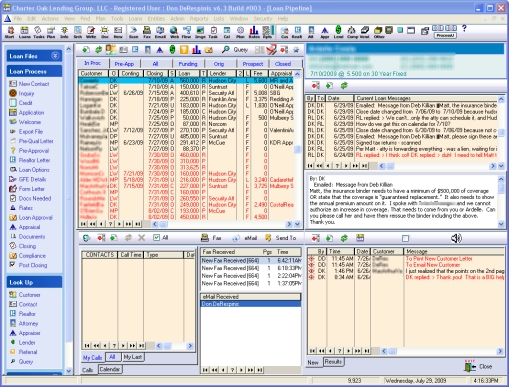Viewport: 509px width, 387px height.
Task: Click the Start toolbar icon
Action: pos(10,32)
